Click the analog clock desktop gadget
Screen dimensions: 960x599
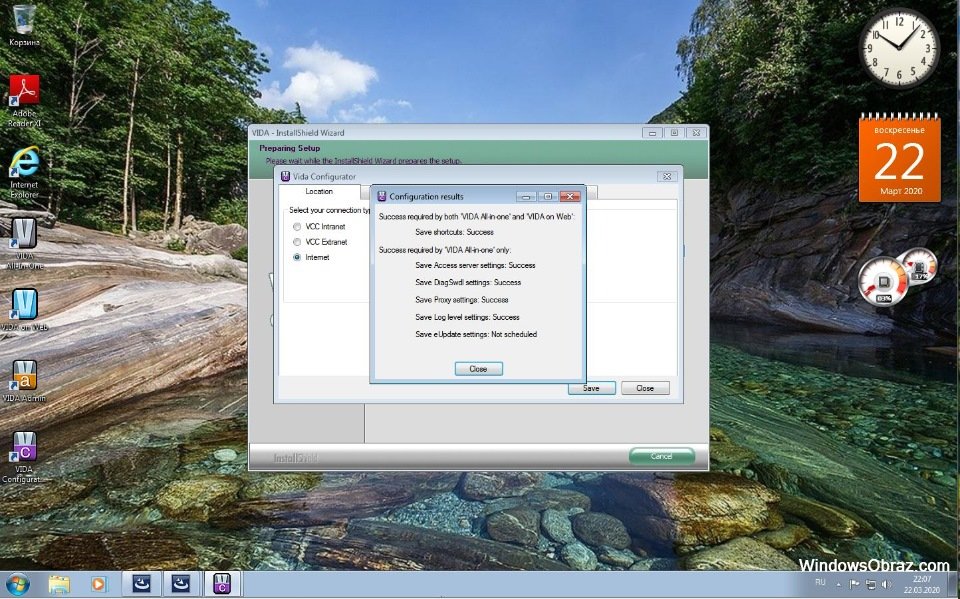(x=899, y=47)
